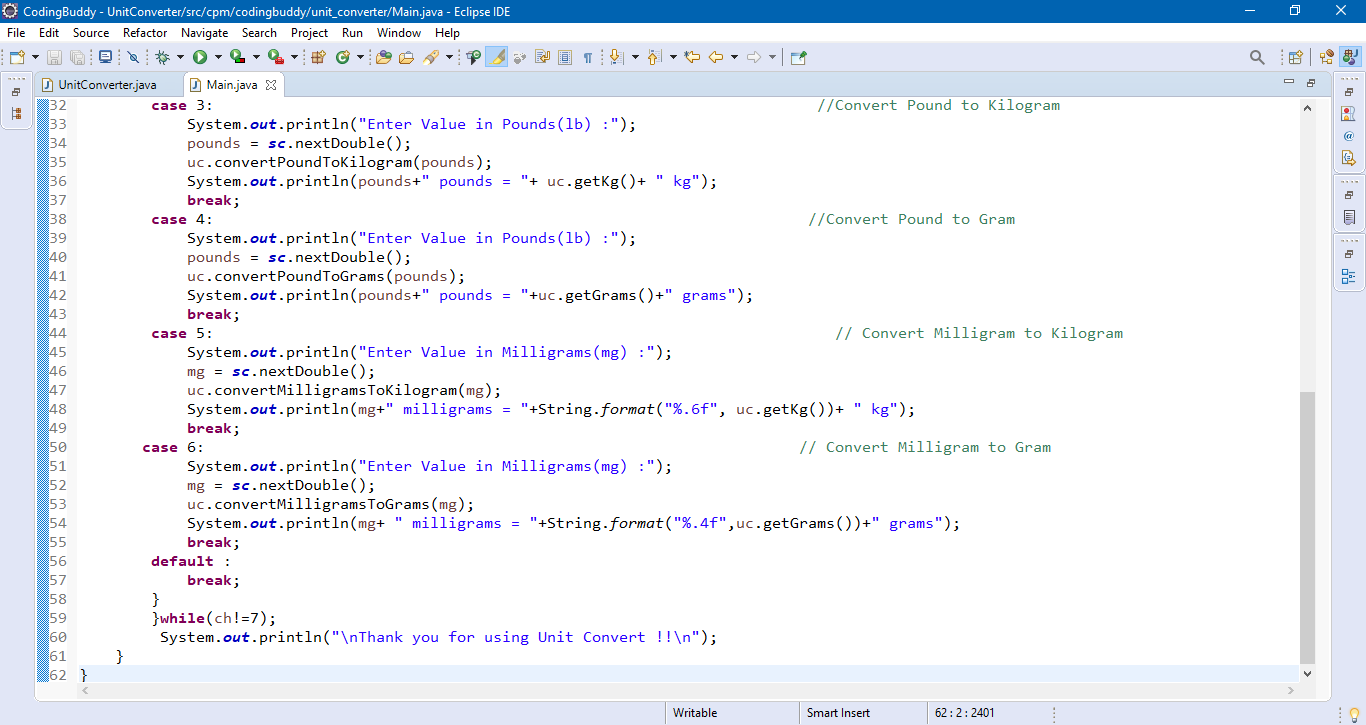The image size is (1366, 725).
Task: Start debugging with the Debug bug icon
Action: [x=164, y=57]
